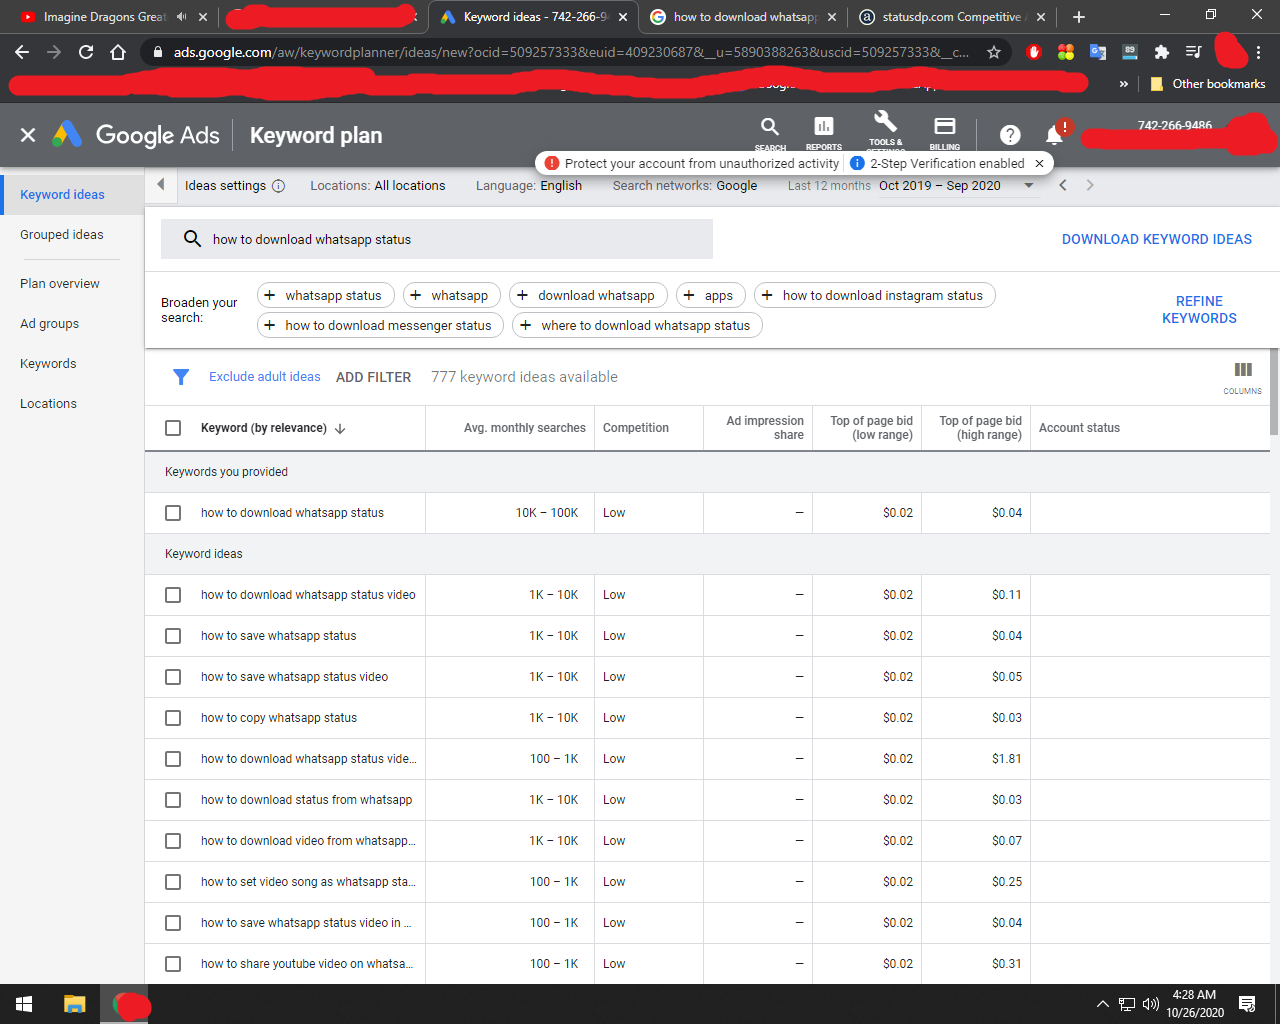
Task: Open Chrome home page button
Action: (x=118, y=52)
